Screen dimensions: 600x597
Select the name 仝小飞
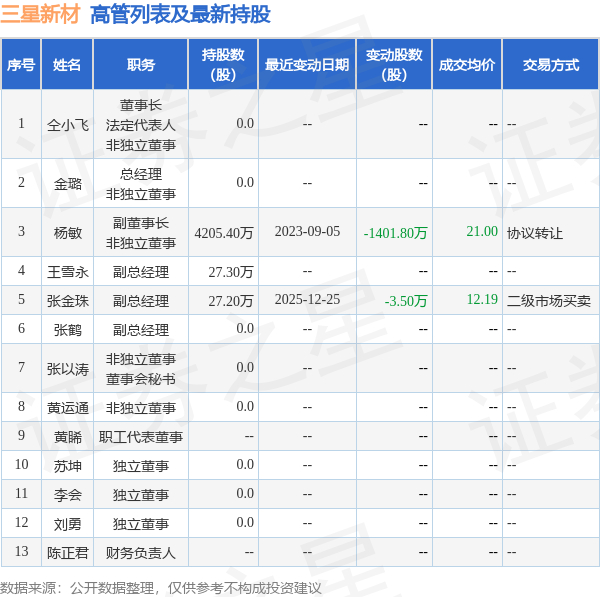[x=68, y=125]
